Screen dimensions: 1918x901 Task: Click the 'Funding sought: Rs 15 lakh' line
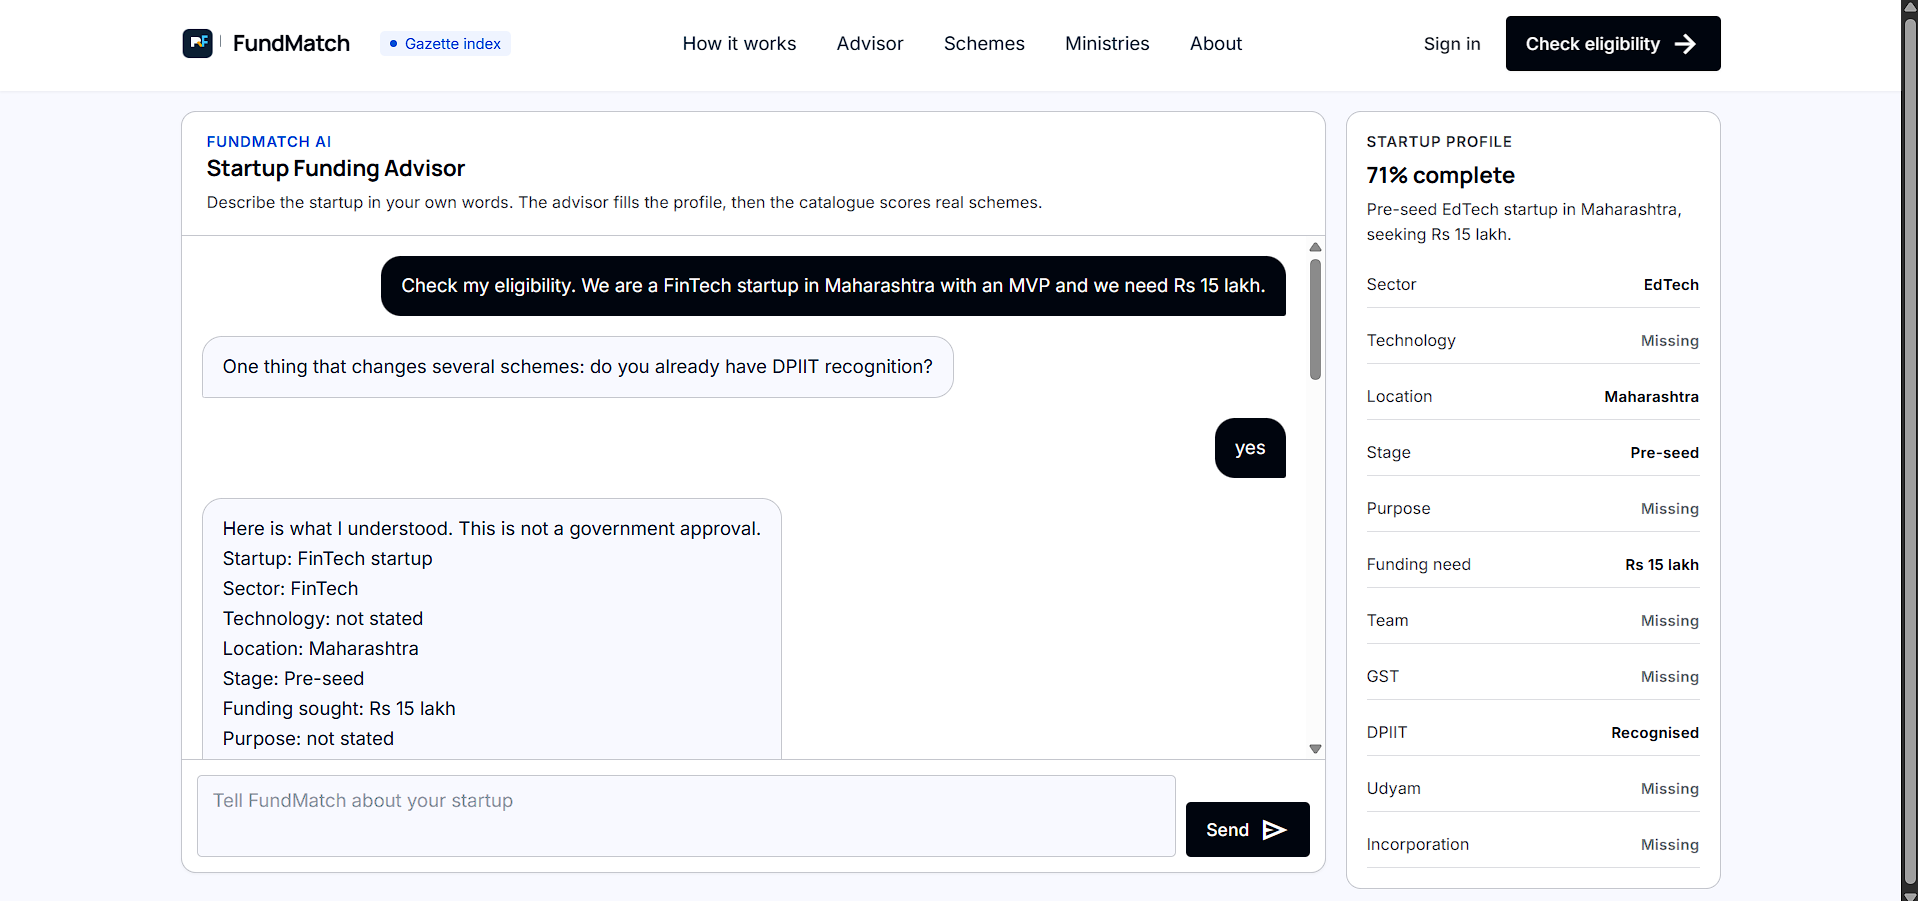339,709
